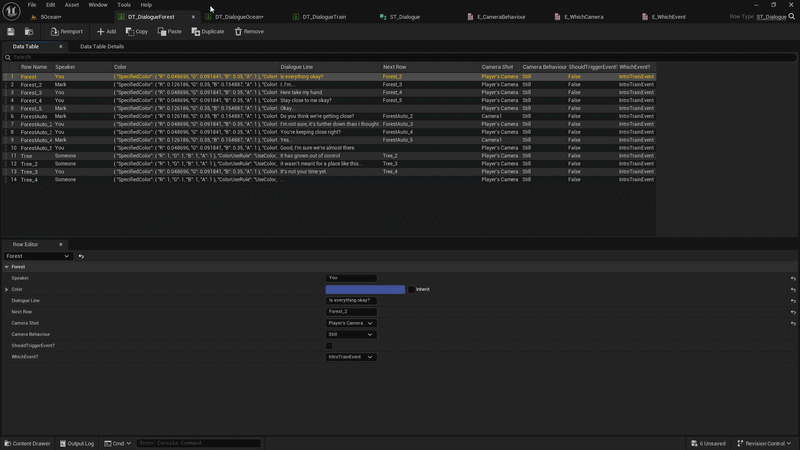
Task: Open the Content Drawer
Action: (27, 443)
